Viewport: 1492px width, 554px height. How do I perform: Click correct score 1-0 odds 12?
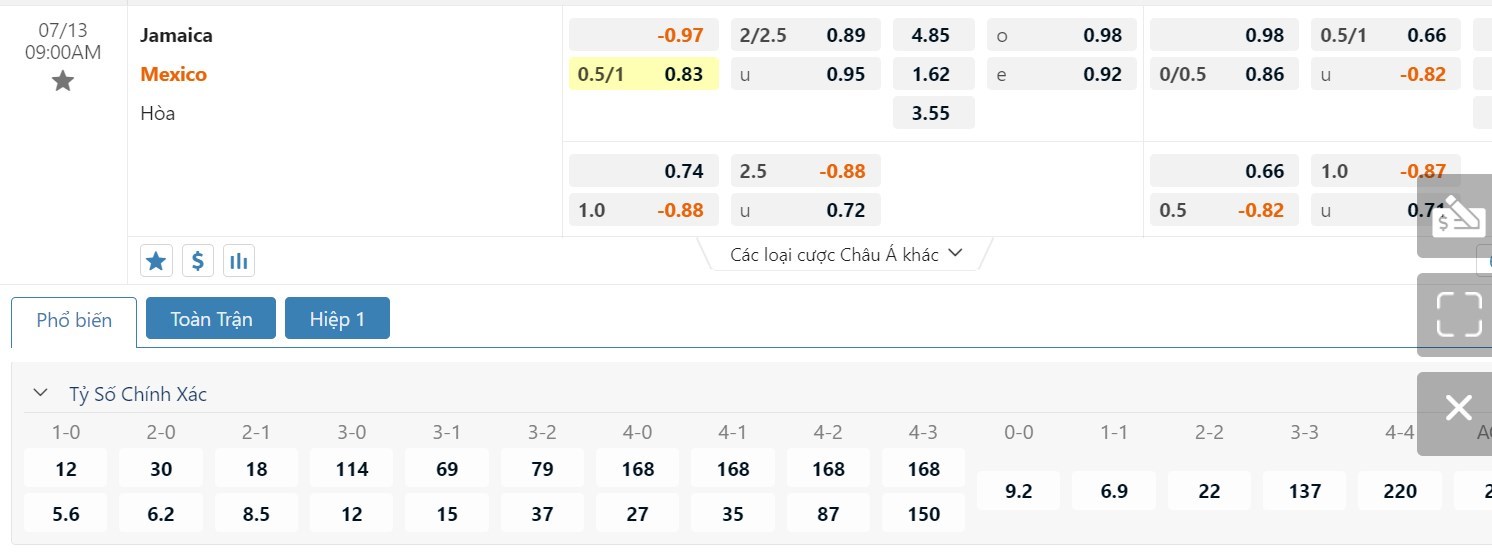click(66, 469)
